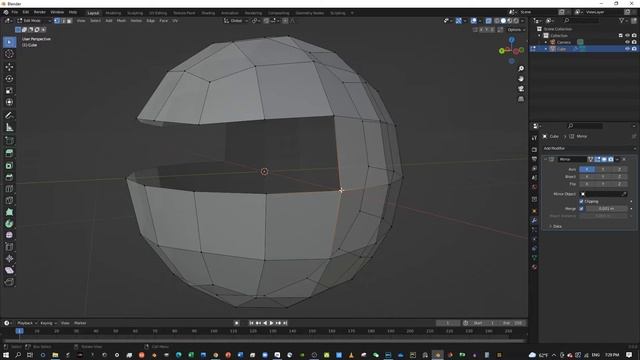Select the Spin tool
640x360 pixels.
[9, 224]
